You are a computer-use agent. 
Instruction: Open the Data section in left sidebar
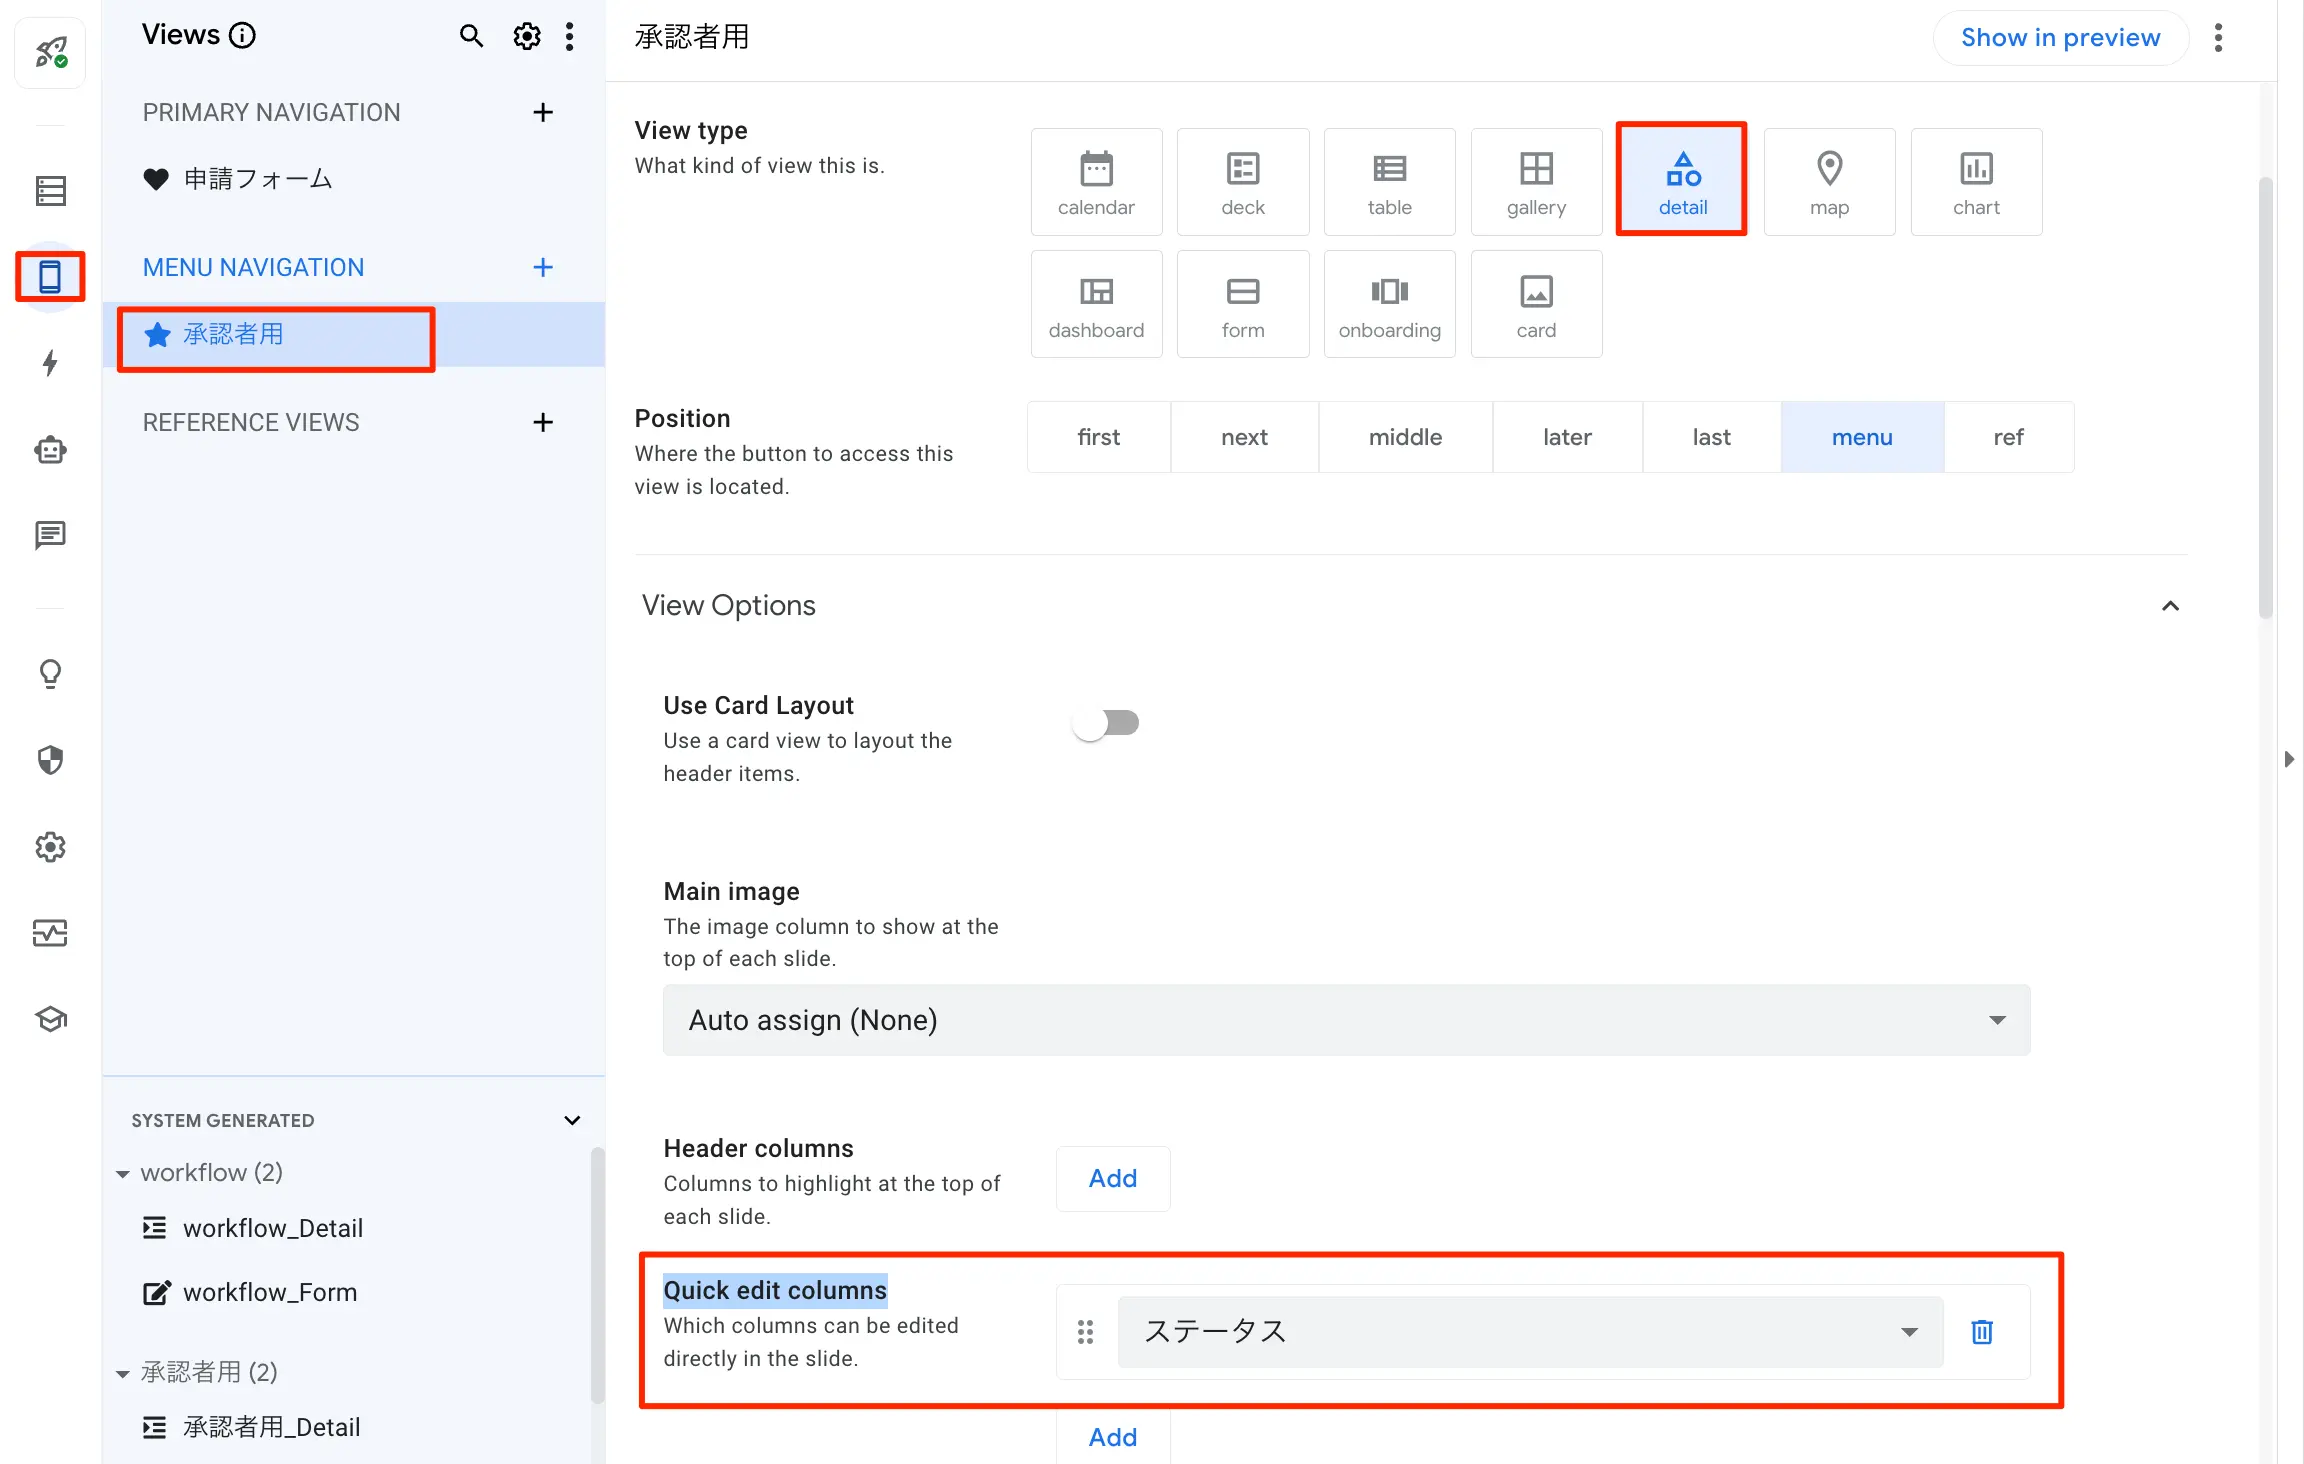point(50,190)
